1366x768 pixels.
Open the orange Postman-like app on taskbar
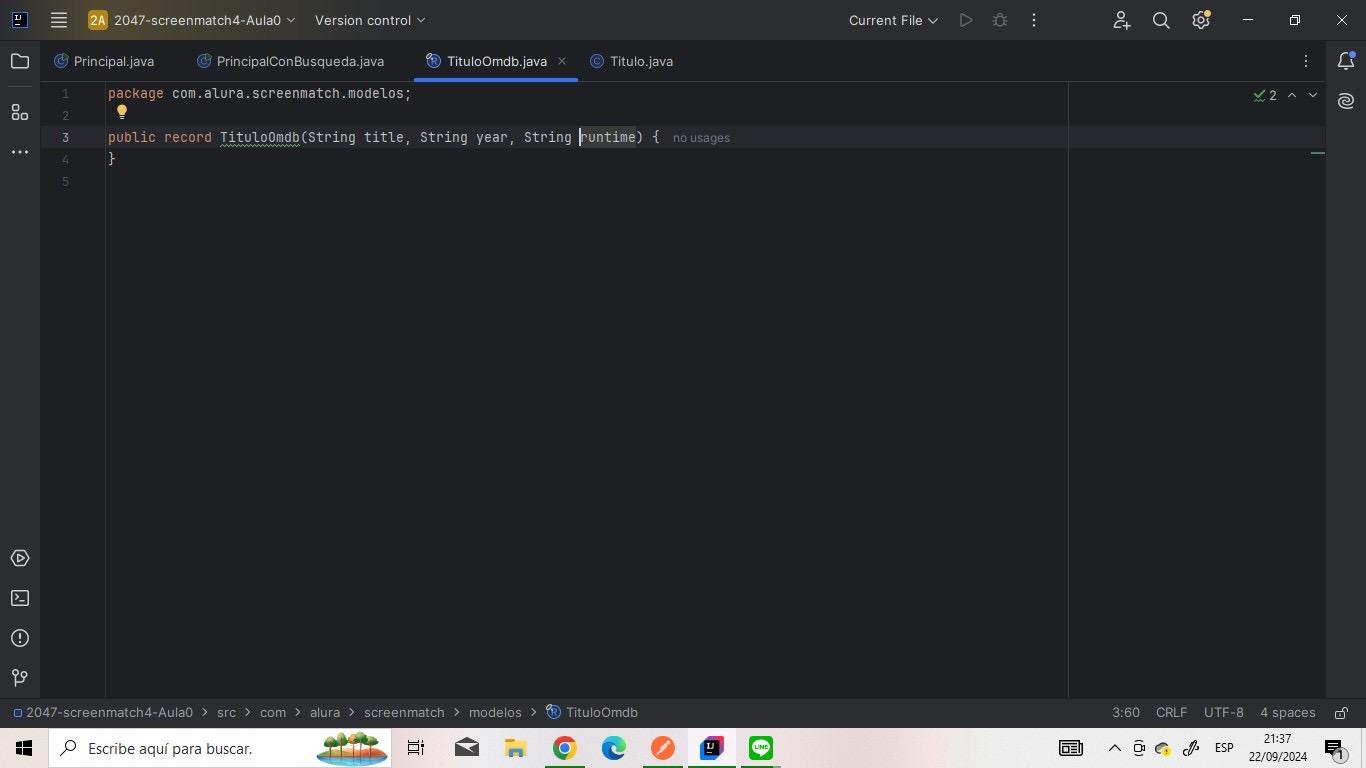click(662, 748)
